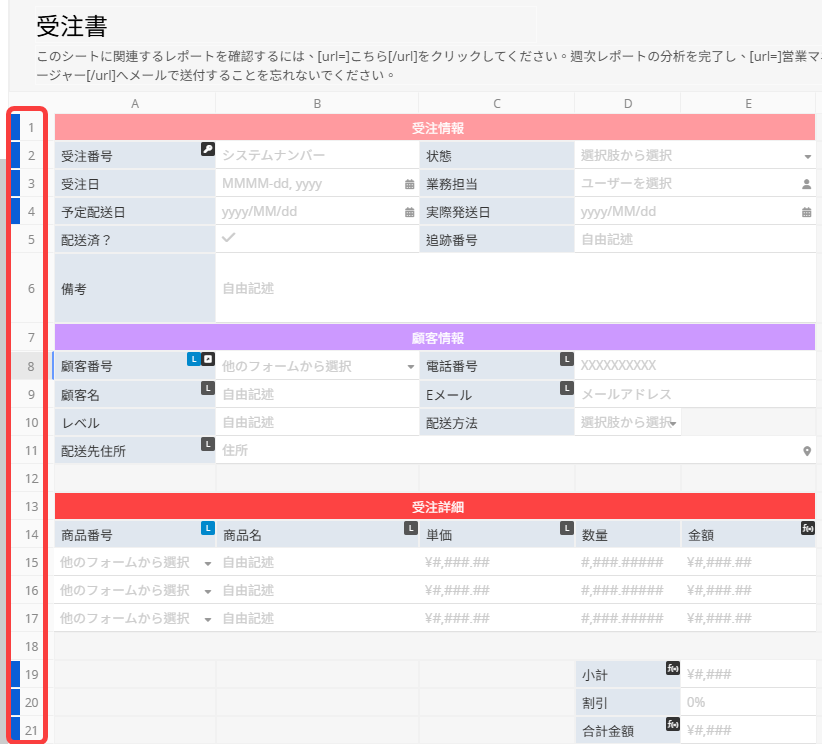Click the location pin in 配送先住所 field

coord(807,451)
